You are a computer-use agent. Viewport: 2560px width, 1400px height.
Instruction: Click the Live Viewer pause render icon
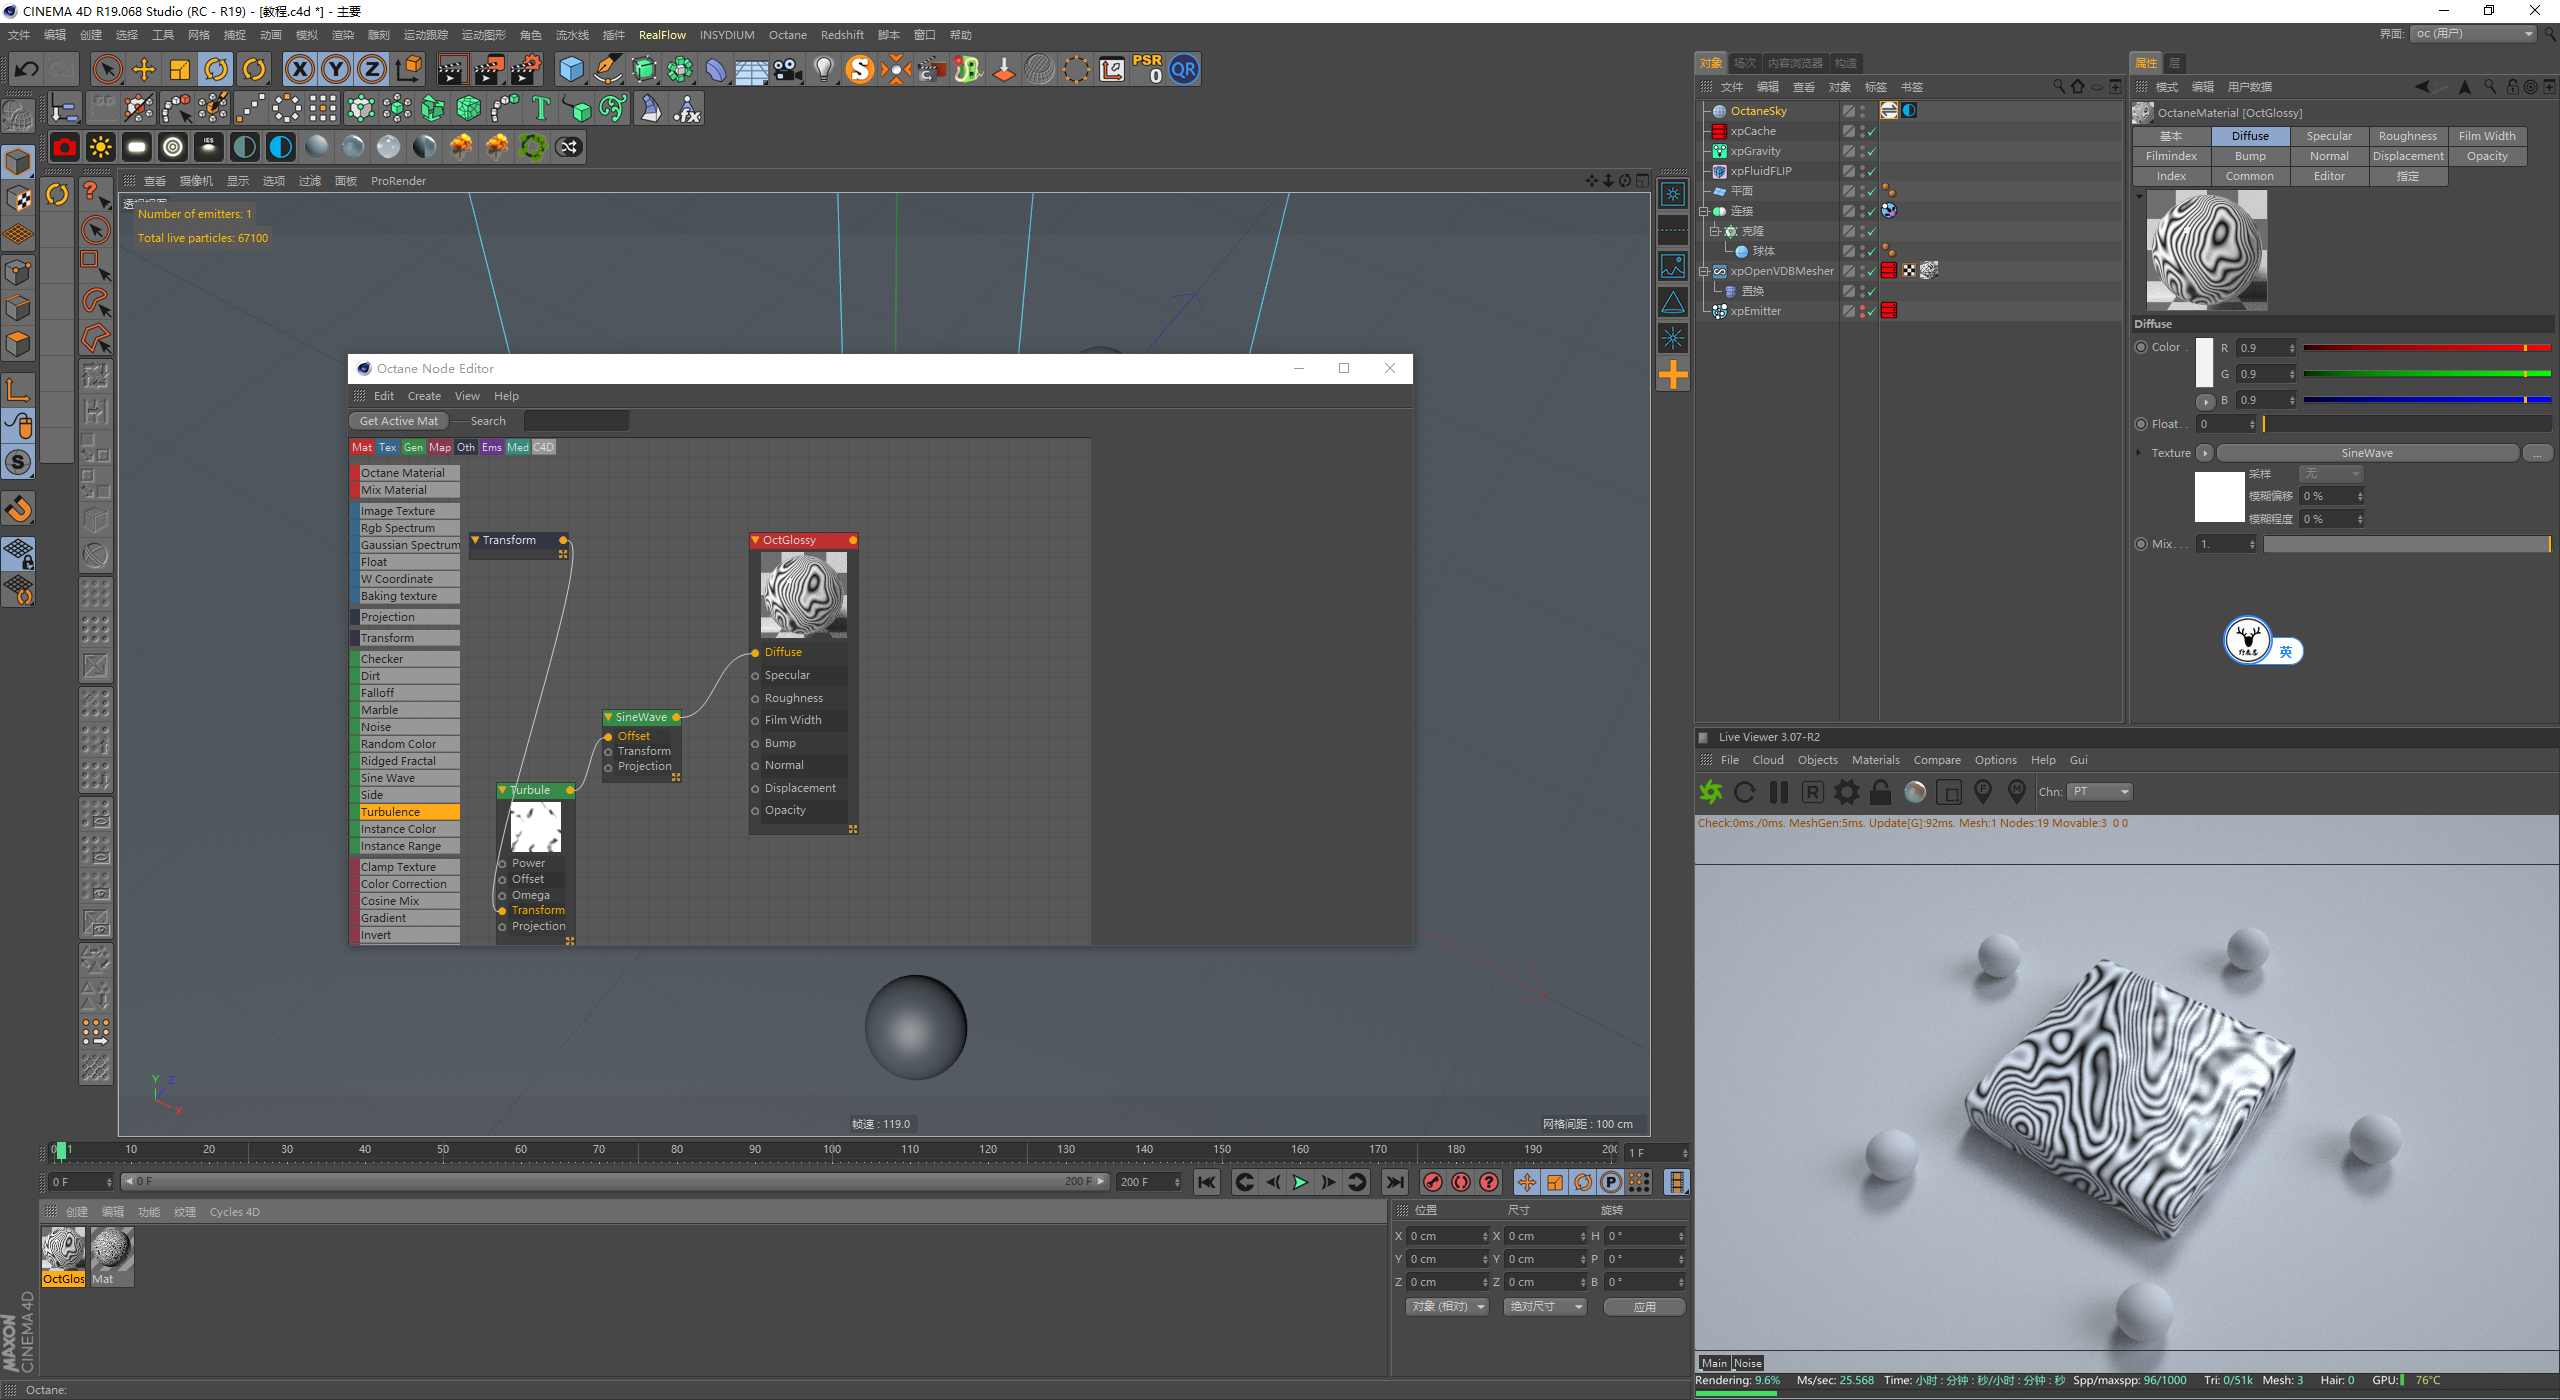[x=1778, y=792]
